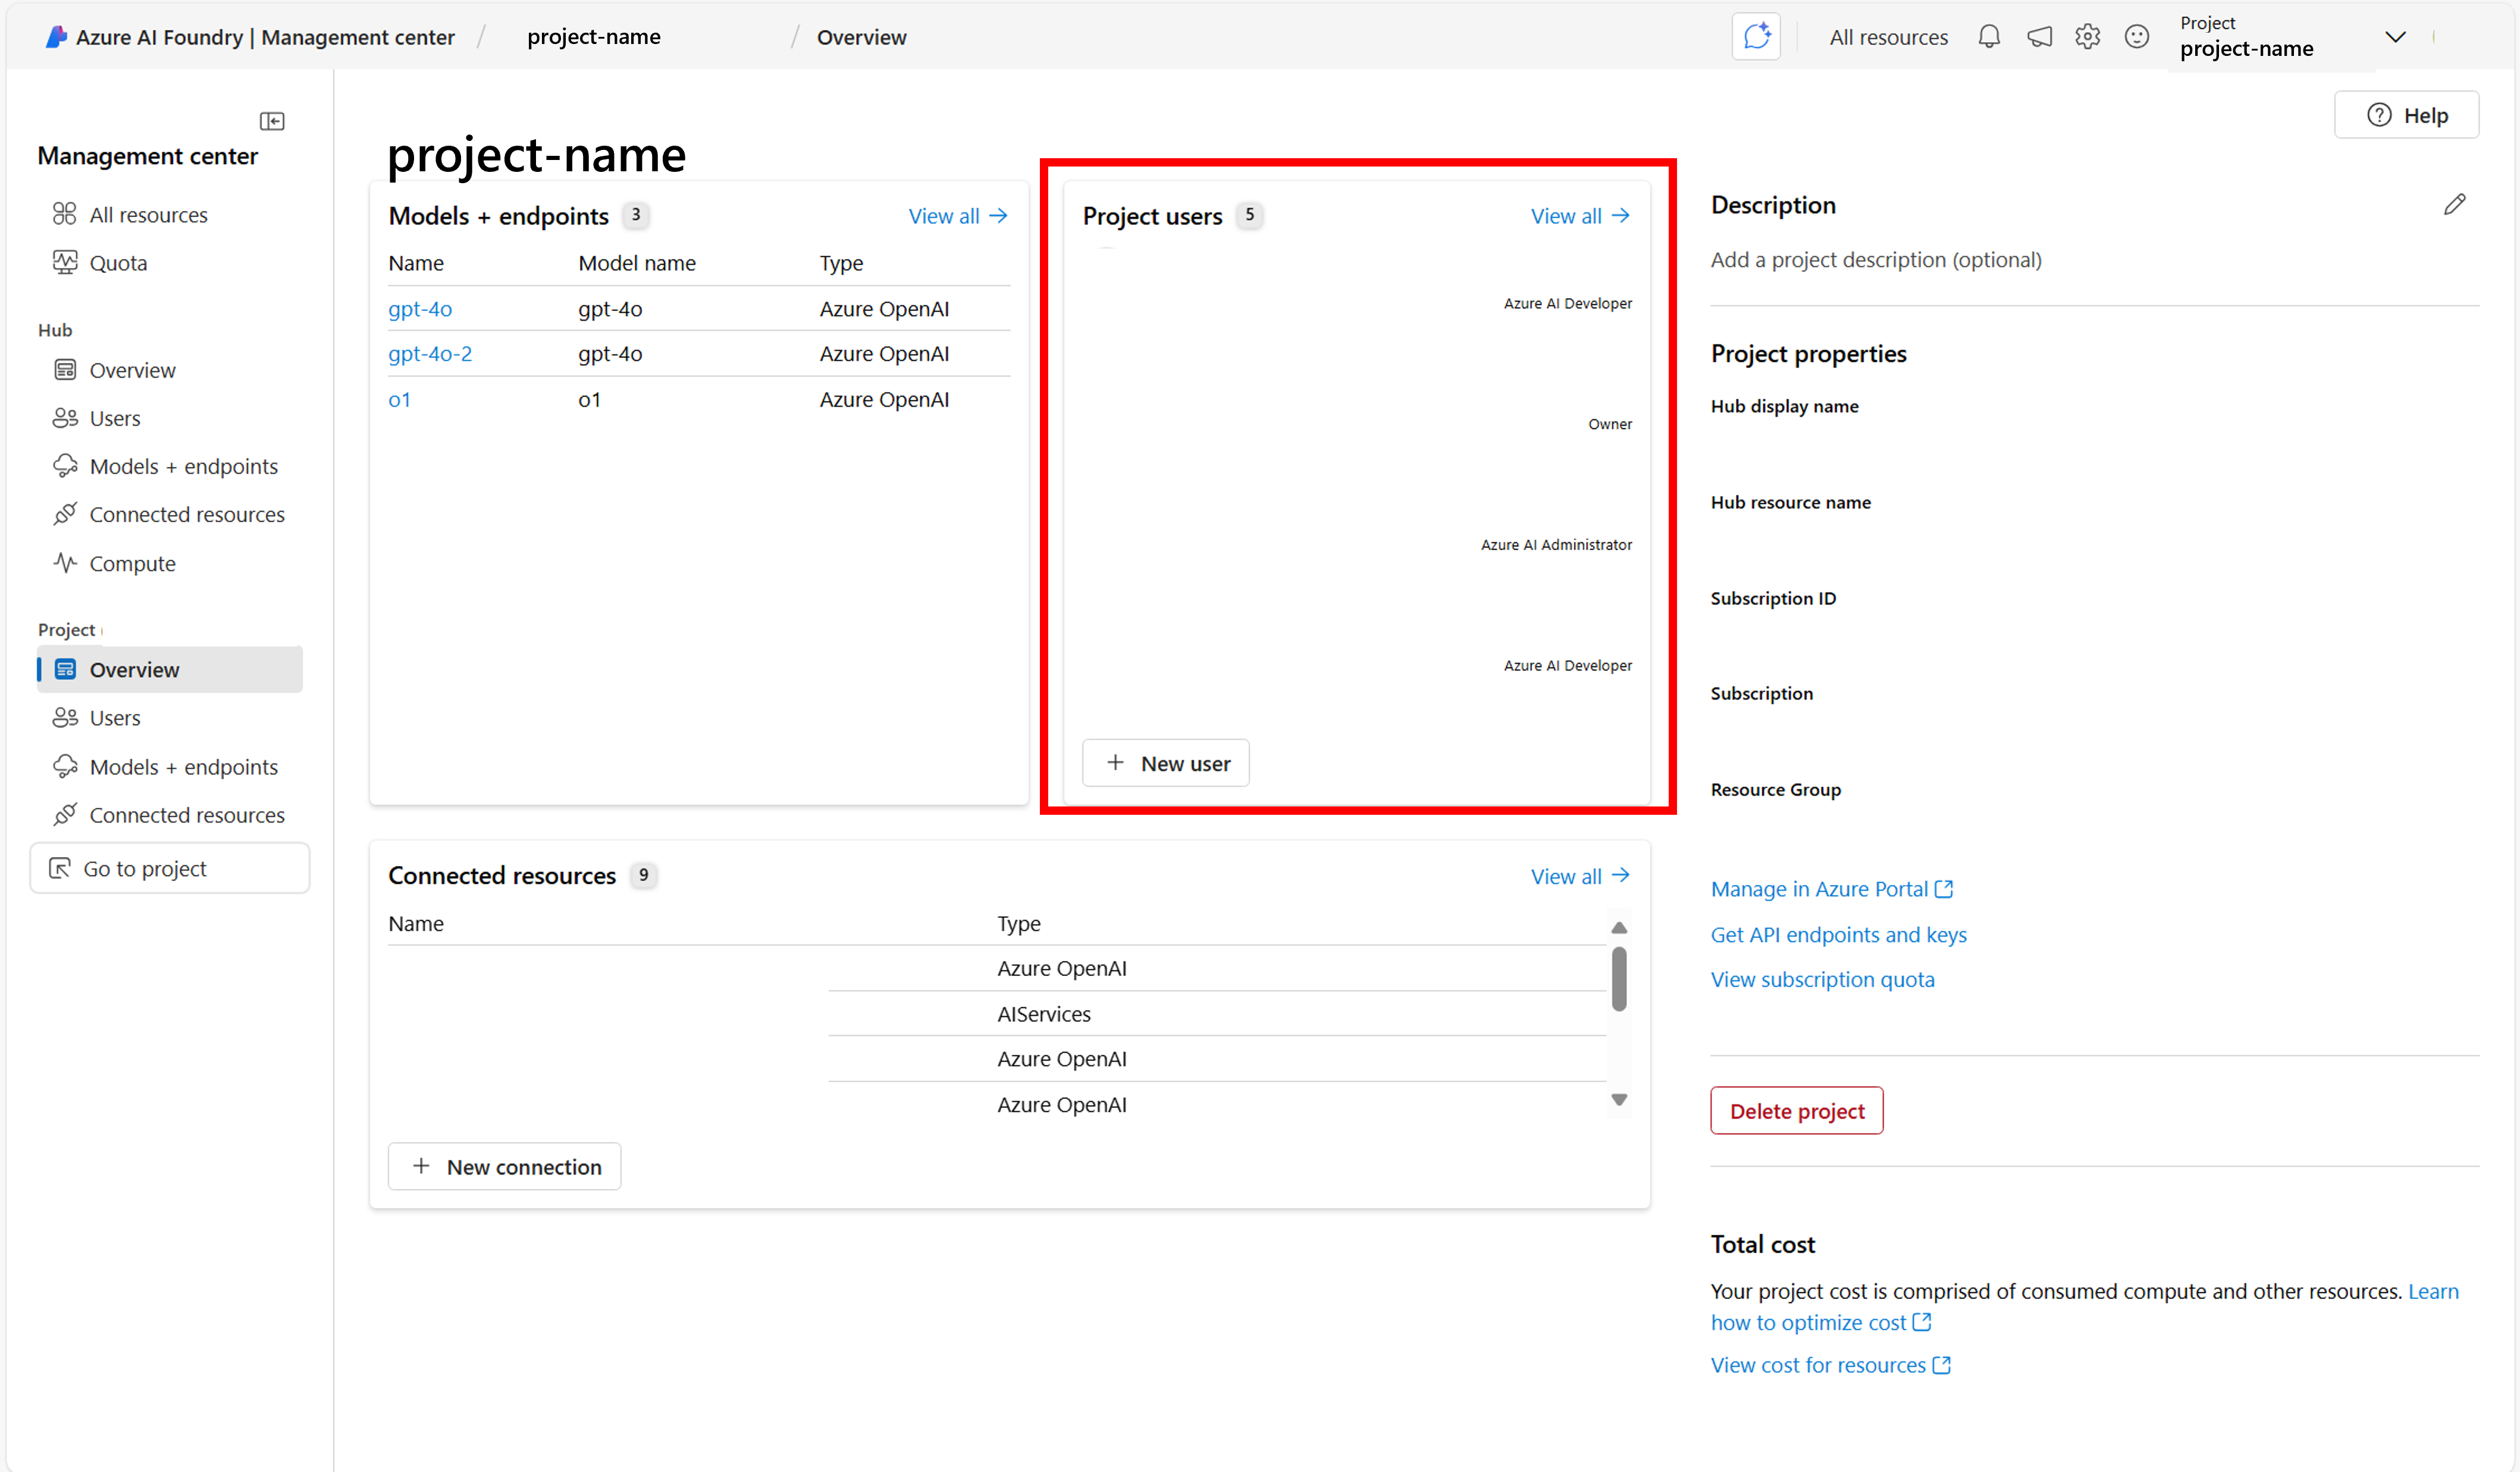Give feedback via the smiley face icon
This screenshot has width=2520, height=1472.
[2137, 36]
